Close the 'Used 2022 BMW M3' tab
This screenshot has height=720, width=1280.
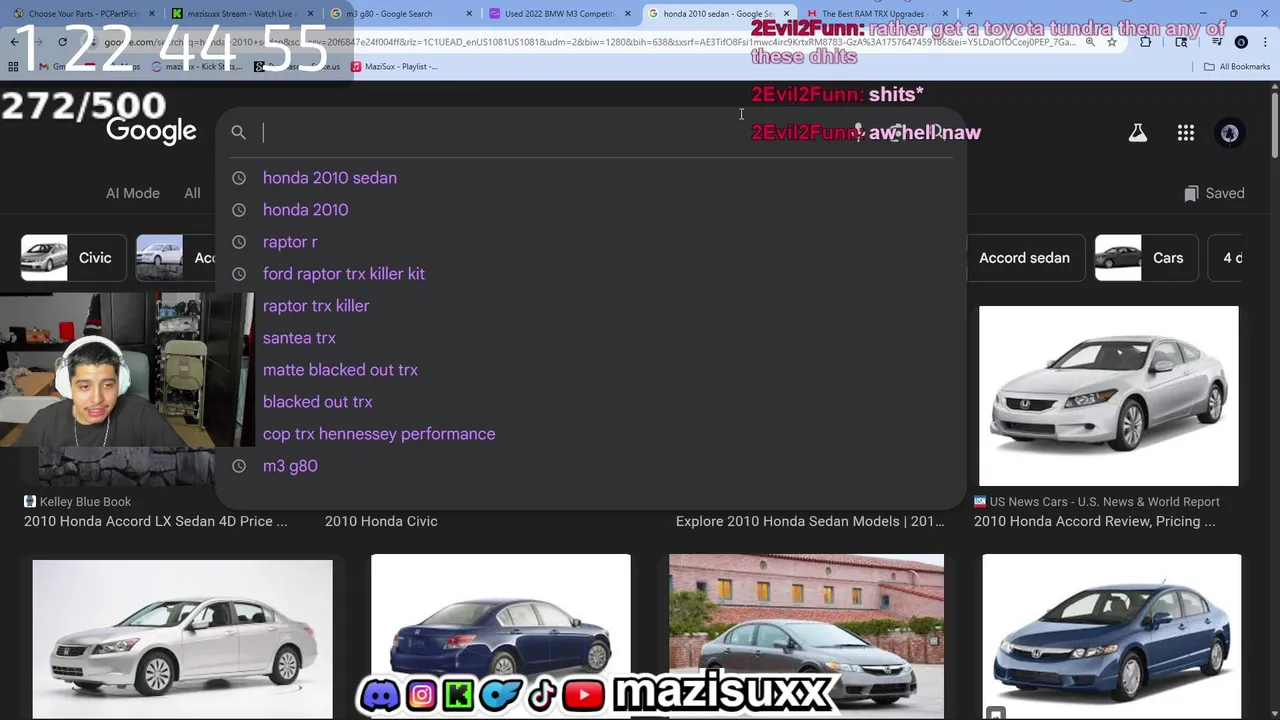point(628,14)
